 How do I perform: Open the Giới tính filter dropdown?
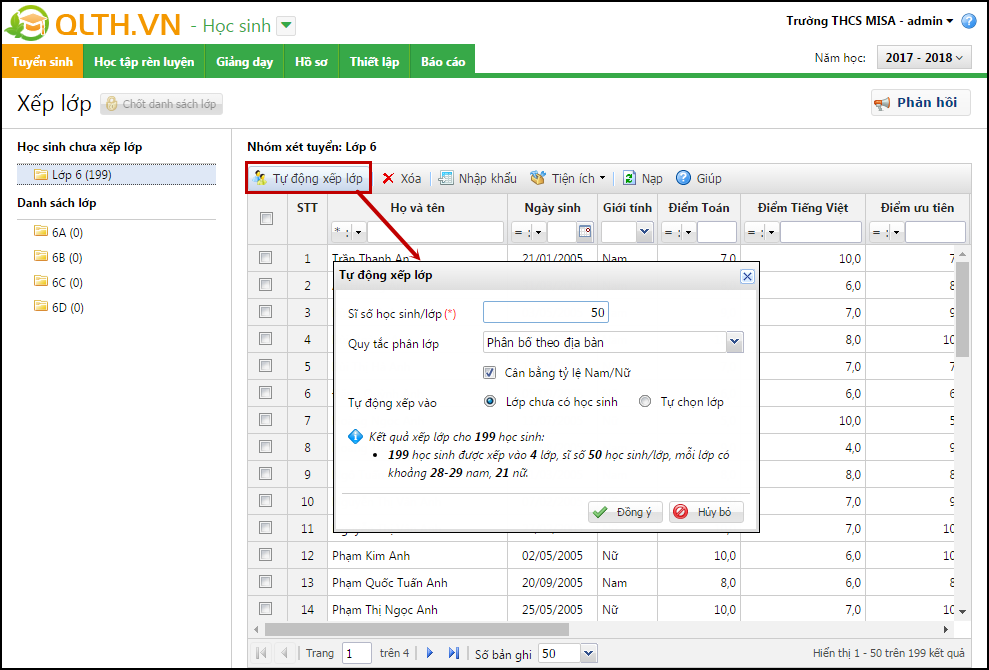tap(644, 232)
